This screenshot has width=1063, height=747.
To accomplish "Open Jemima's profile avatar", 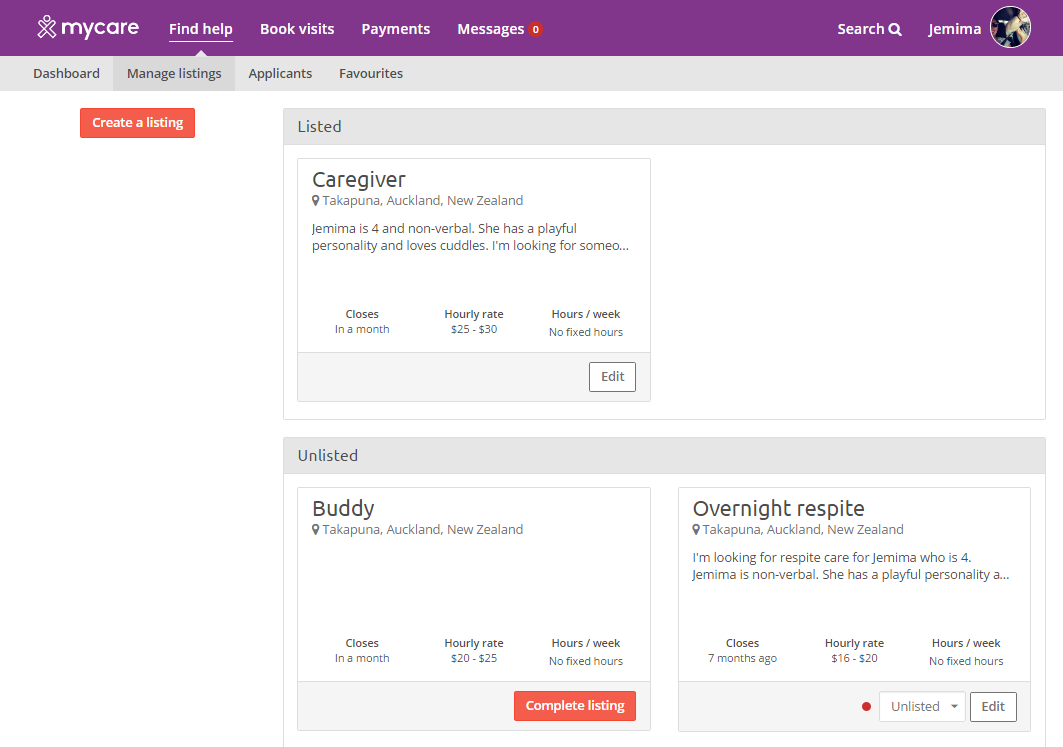I will click(x=1009, y=28).
